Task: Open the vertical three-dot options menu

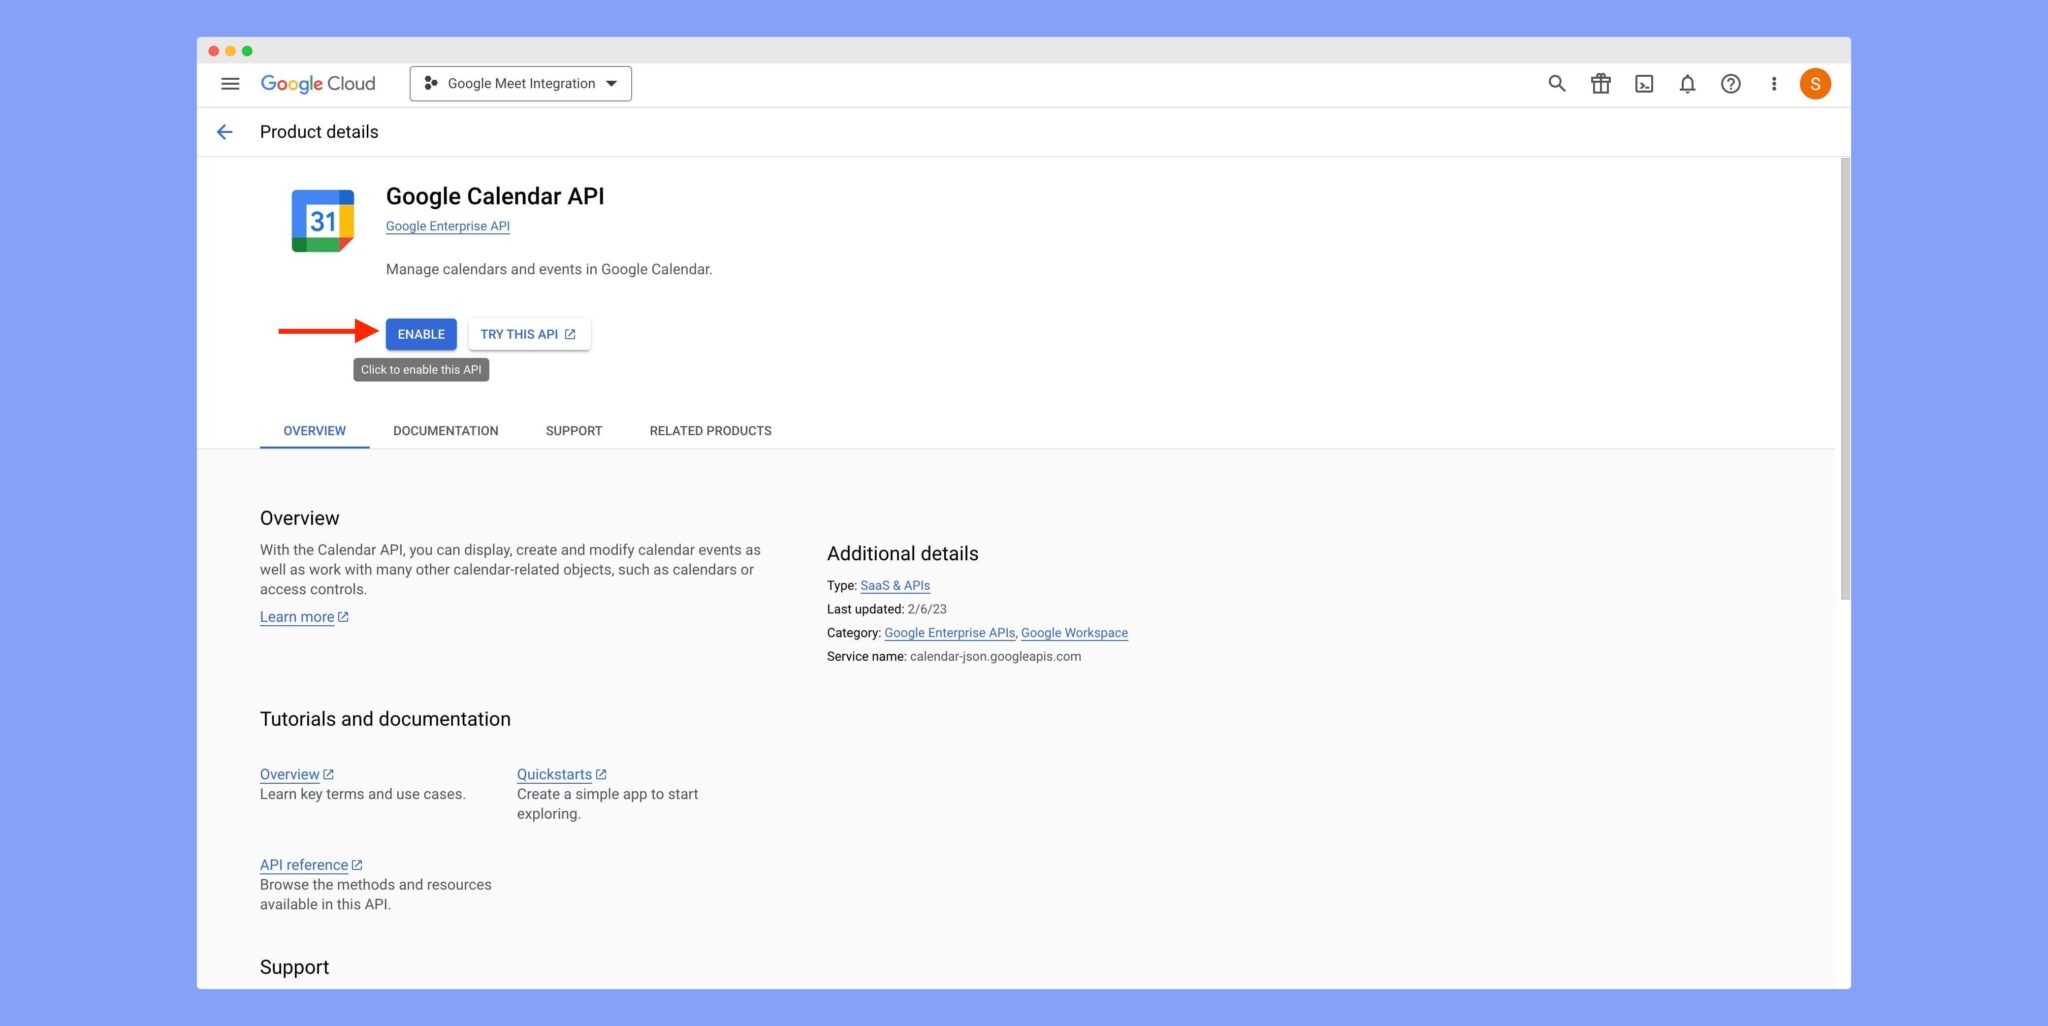Action: (x=1774, y=84)
